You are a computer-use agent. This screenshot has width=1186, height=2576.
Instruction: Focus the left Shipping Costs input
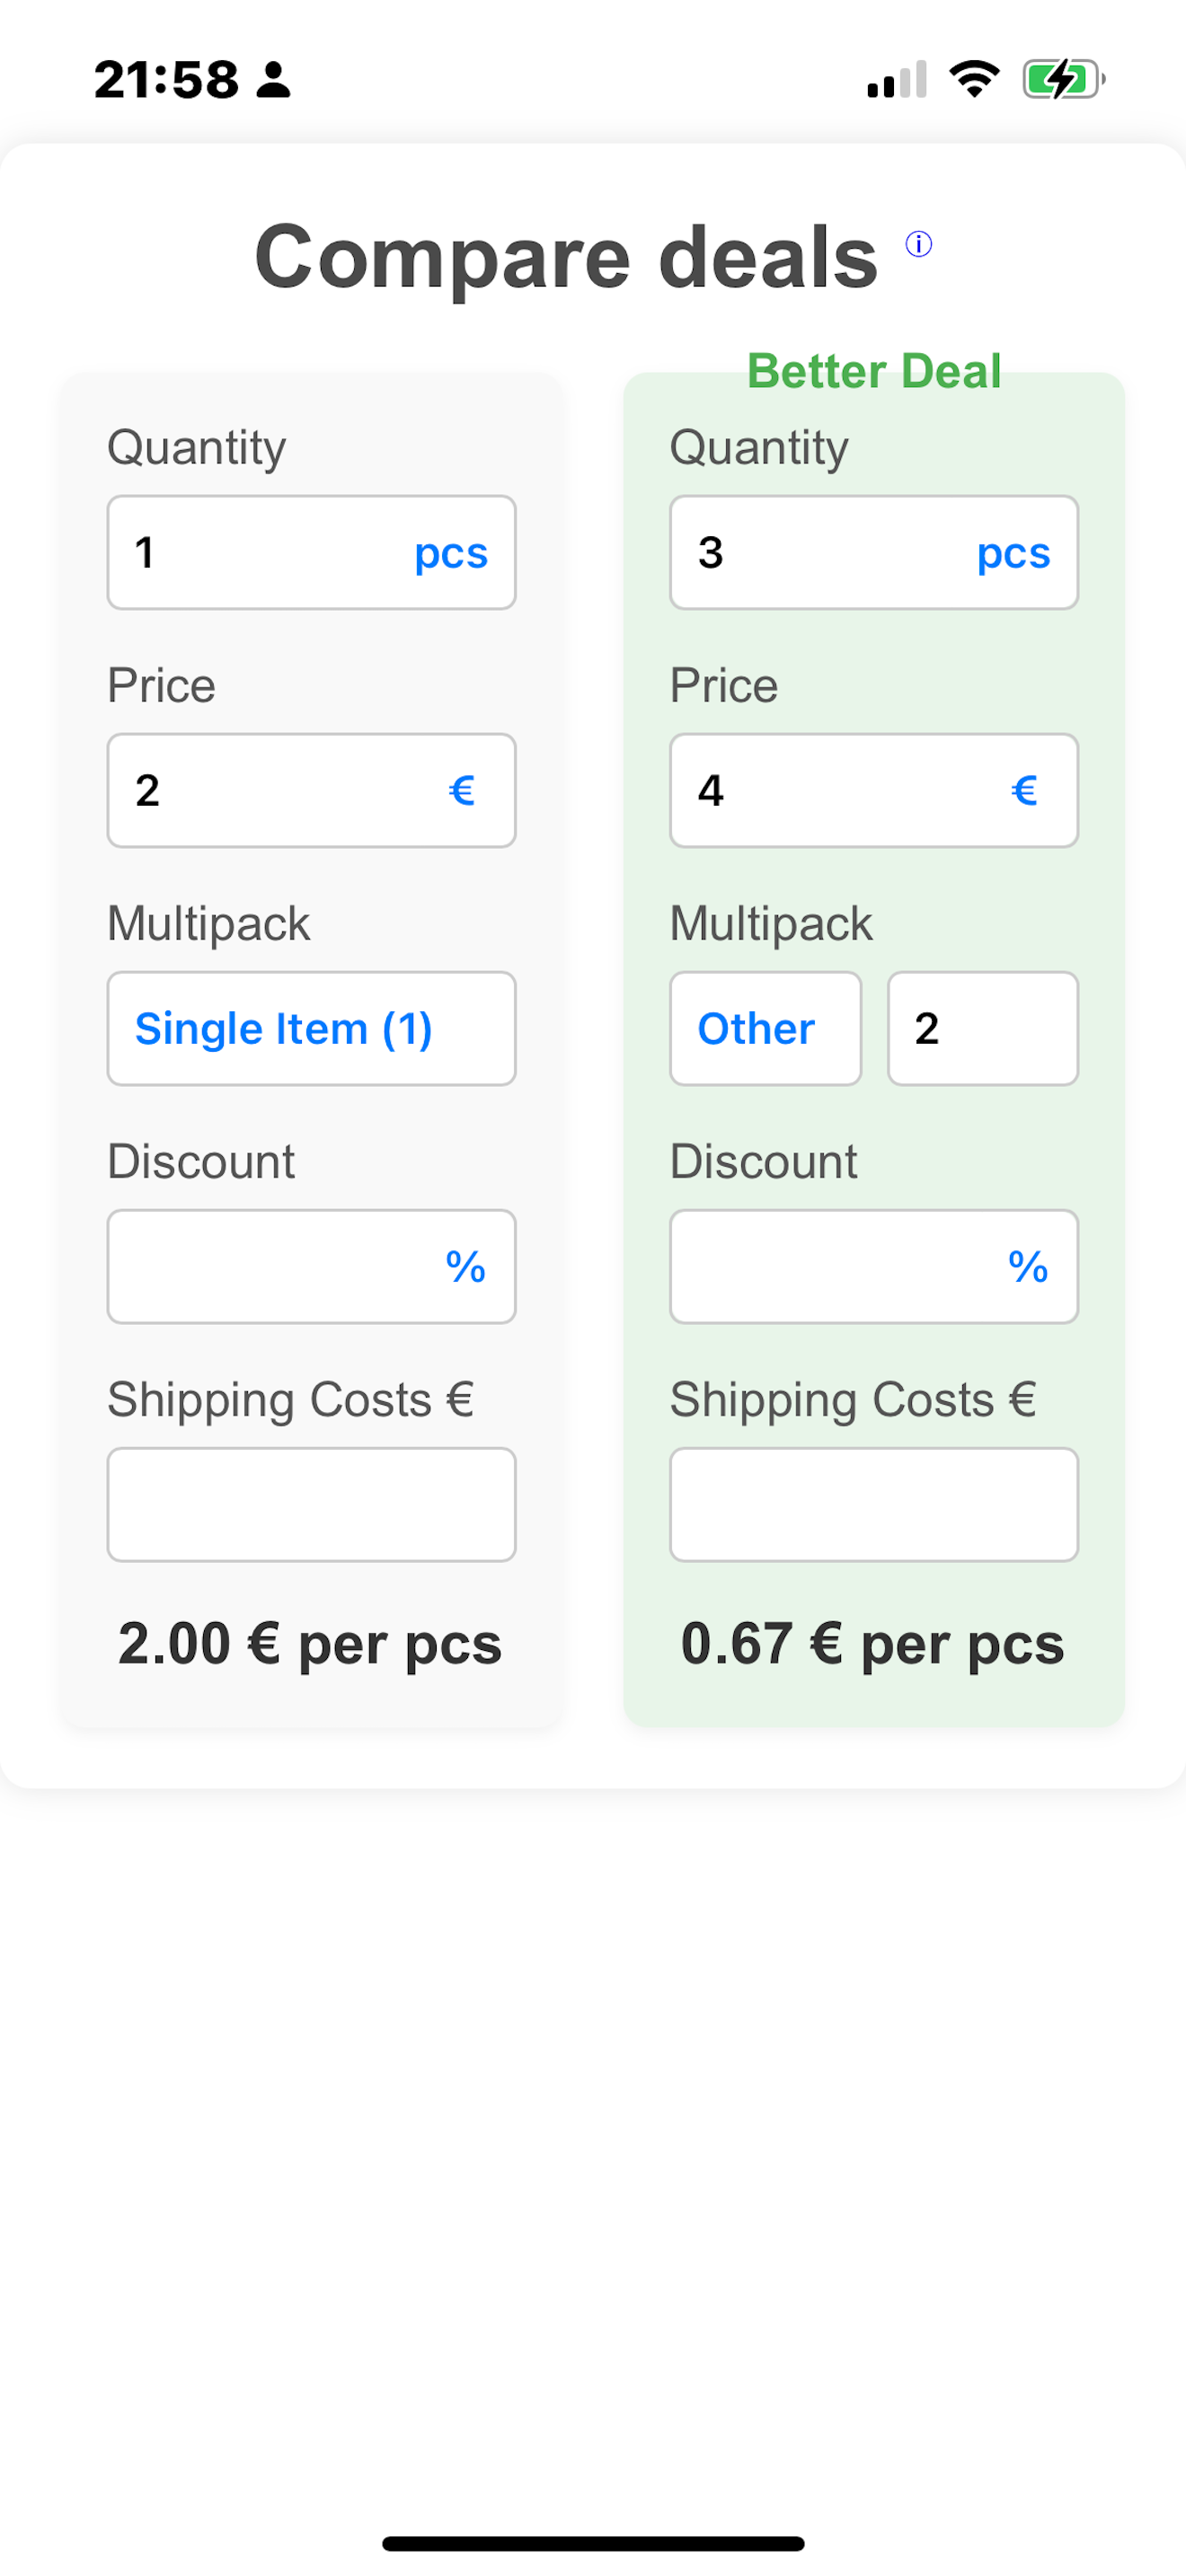point(311,1505)
